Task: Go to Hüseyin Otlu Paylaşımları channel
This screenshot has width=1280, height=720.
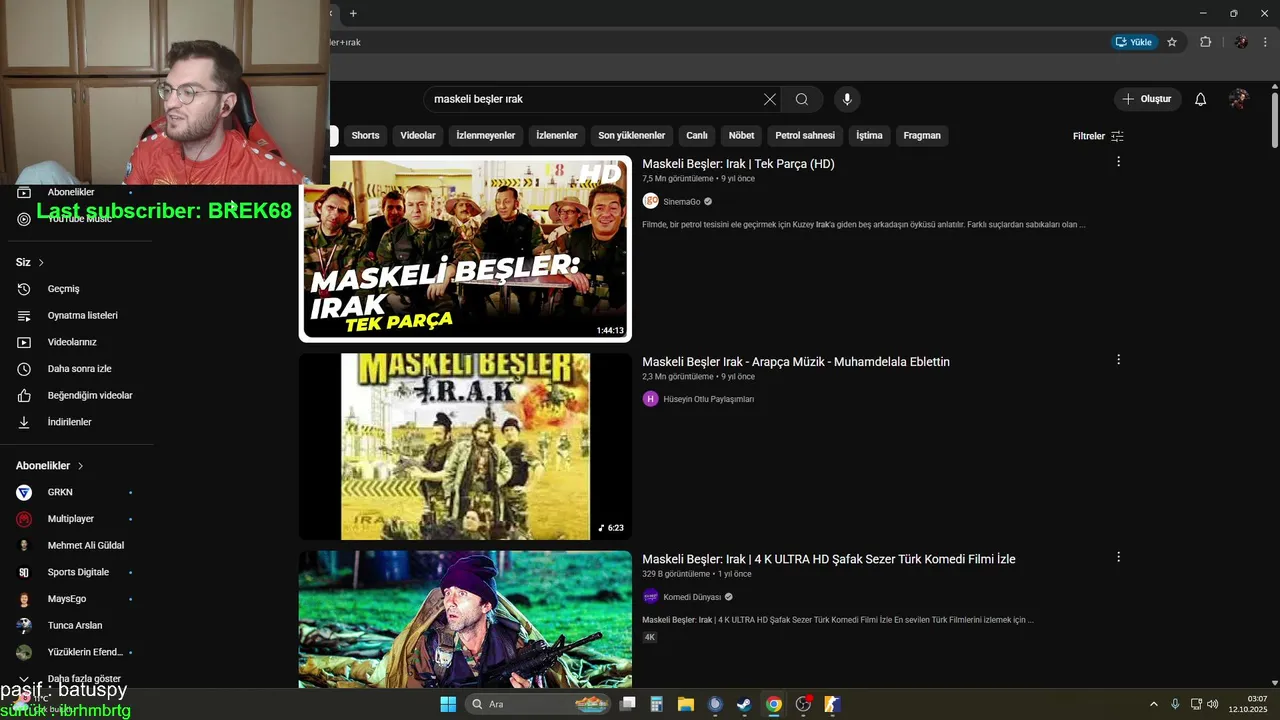Action: coord(709,399)
